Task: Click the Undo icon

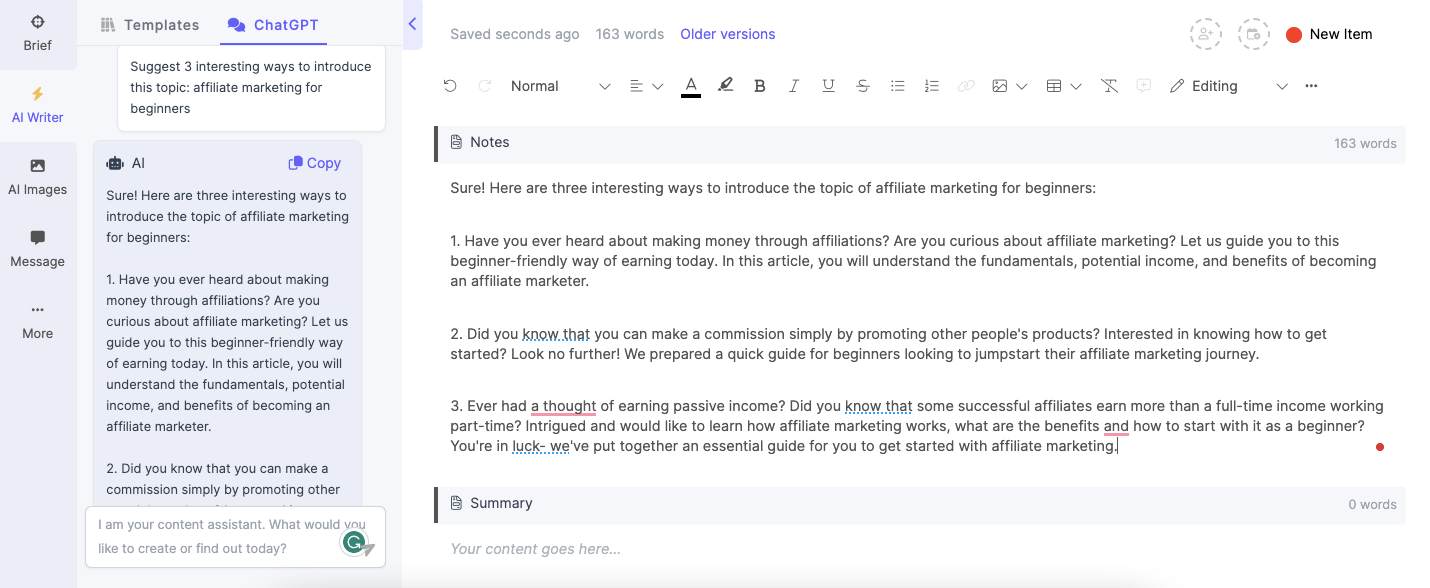Action: pyautogui.click(x=449, y=86)
